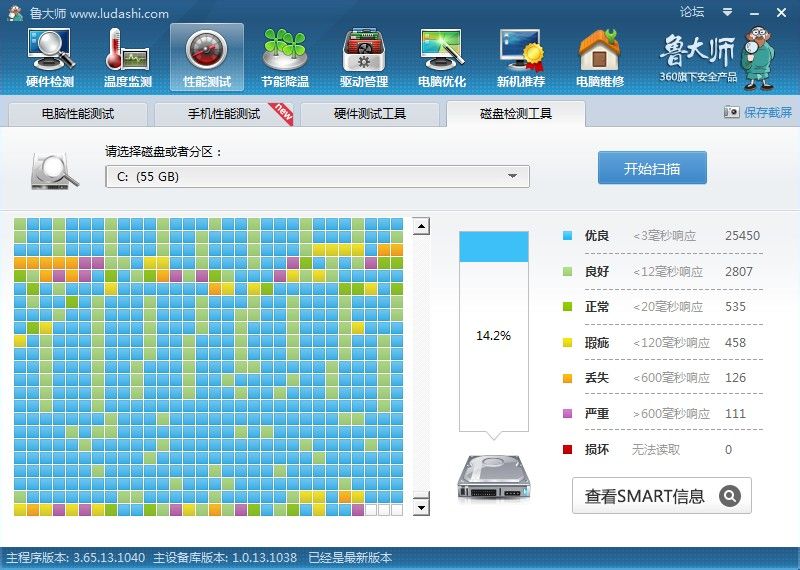800x570 pixels.
Task: Click the dark green 正常 legend swatch
Action: (567, 307)
